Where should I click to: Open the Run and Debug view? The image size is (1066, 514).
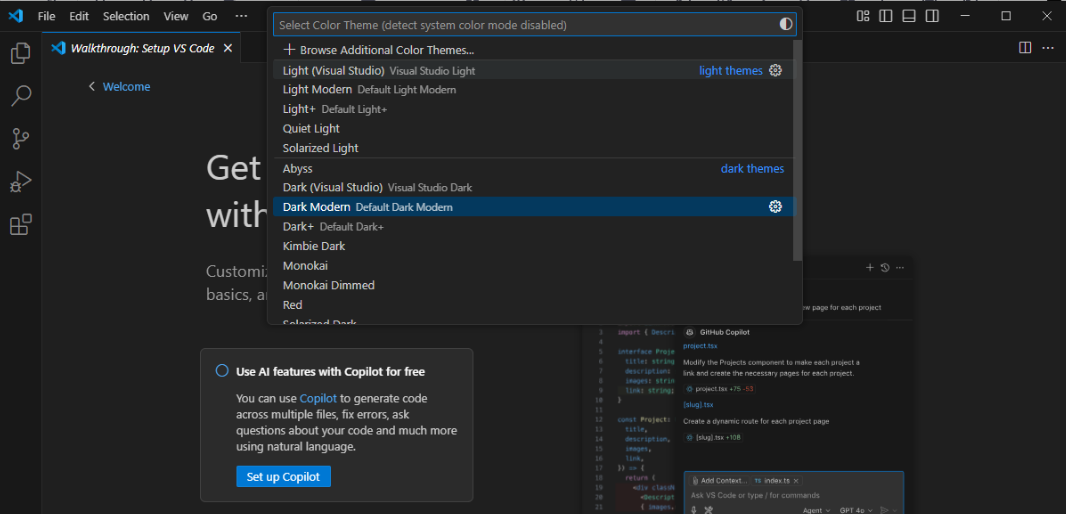tap(20, 182)
